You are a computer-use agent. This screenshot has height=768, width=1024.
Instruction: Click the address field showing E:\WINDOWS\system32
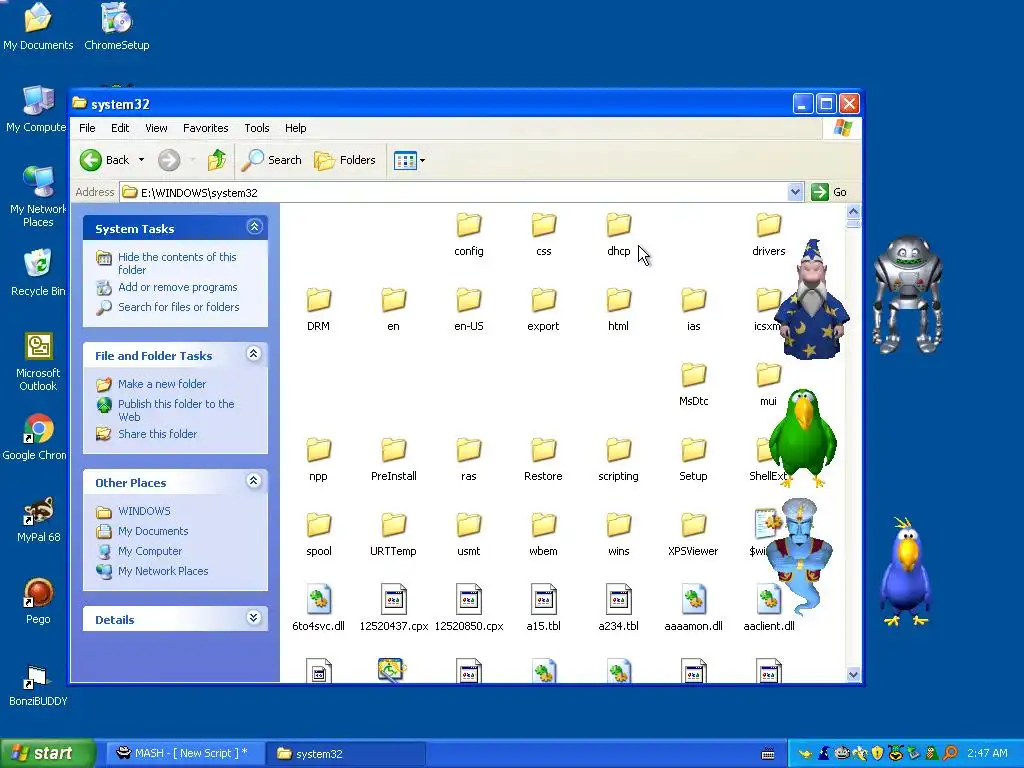tap(454, 193)
